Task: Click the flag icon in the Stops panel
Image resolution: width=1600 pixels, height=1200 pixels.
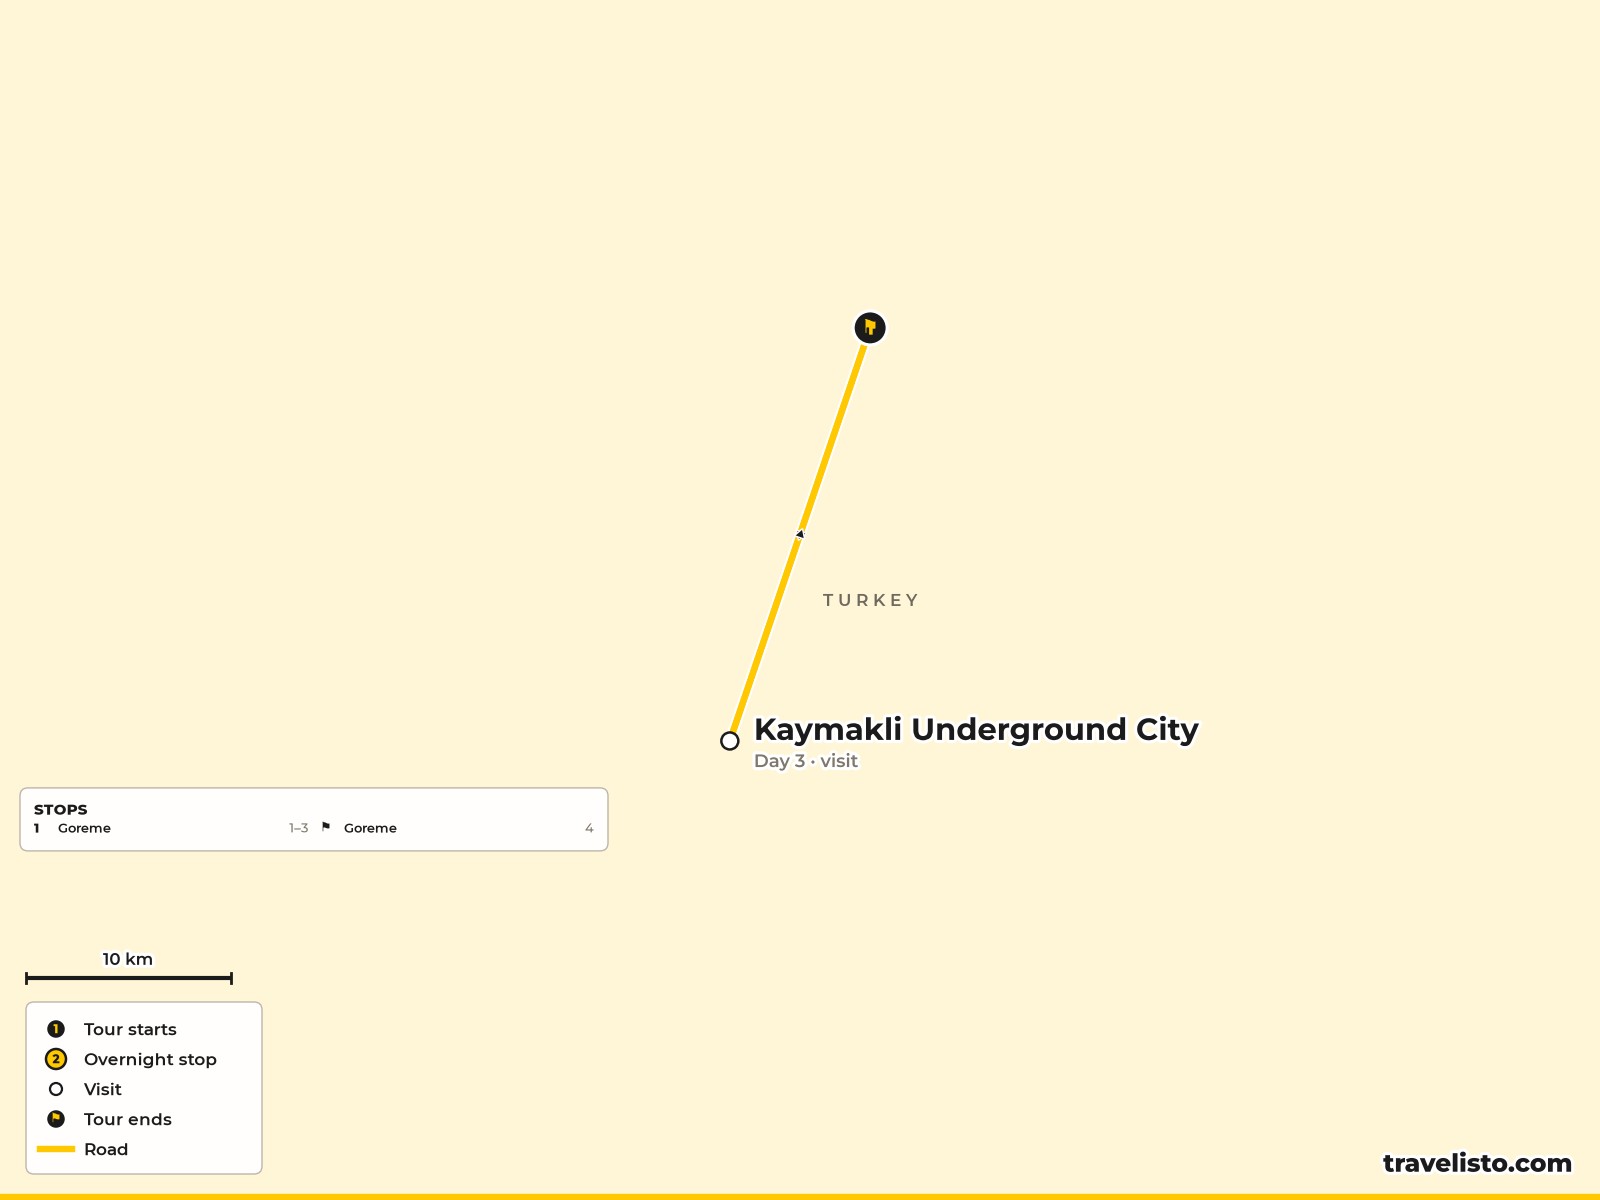Action: tap(326, 827)
